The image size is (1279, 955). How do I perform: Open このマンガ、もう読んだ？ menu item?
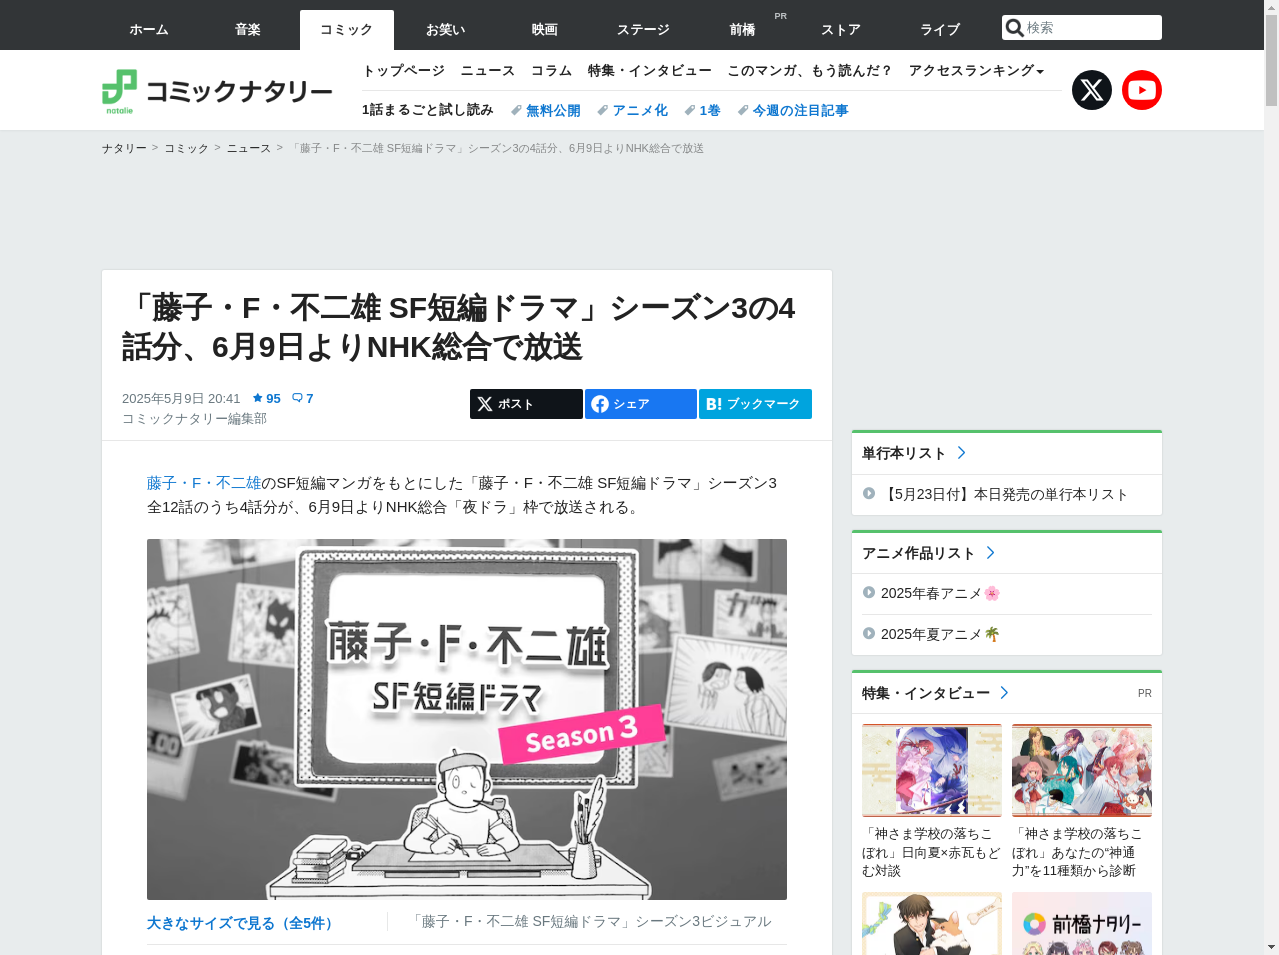click(810, 70)
